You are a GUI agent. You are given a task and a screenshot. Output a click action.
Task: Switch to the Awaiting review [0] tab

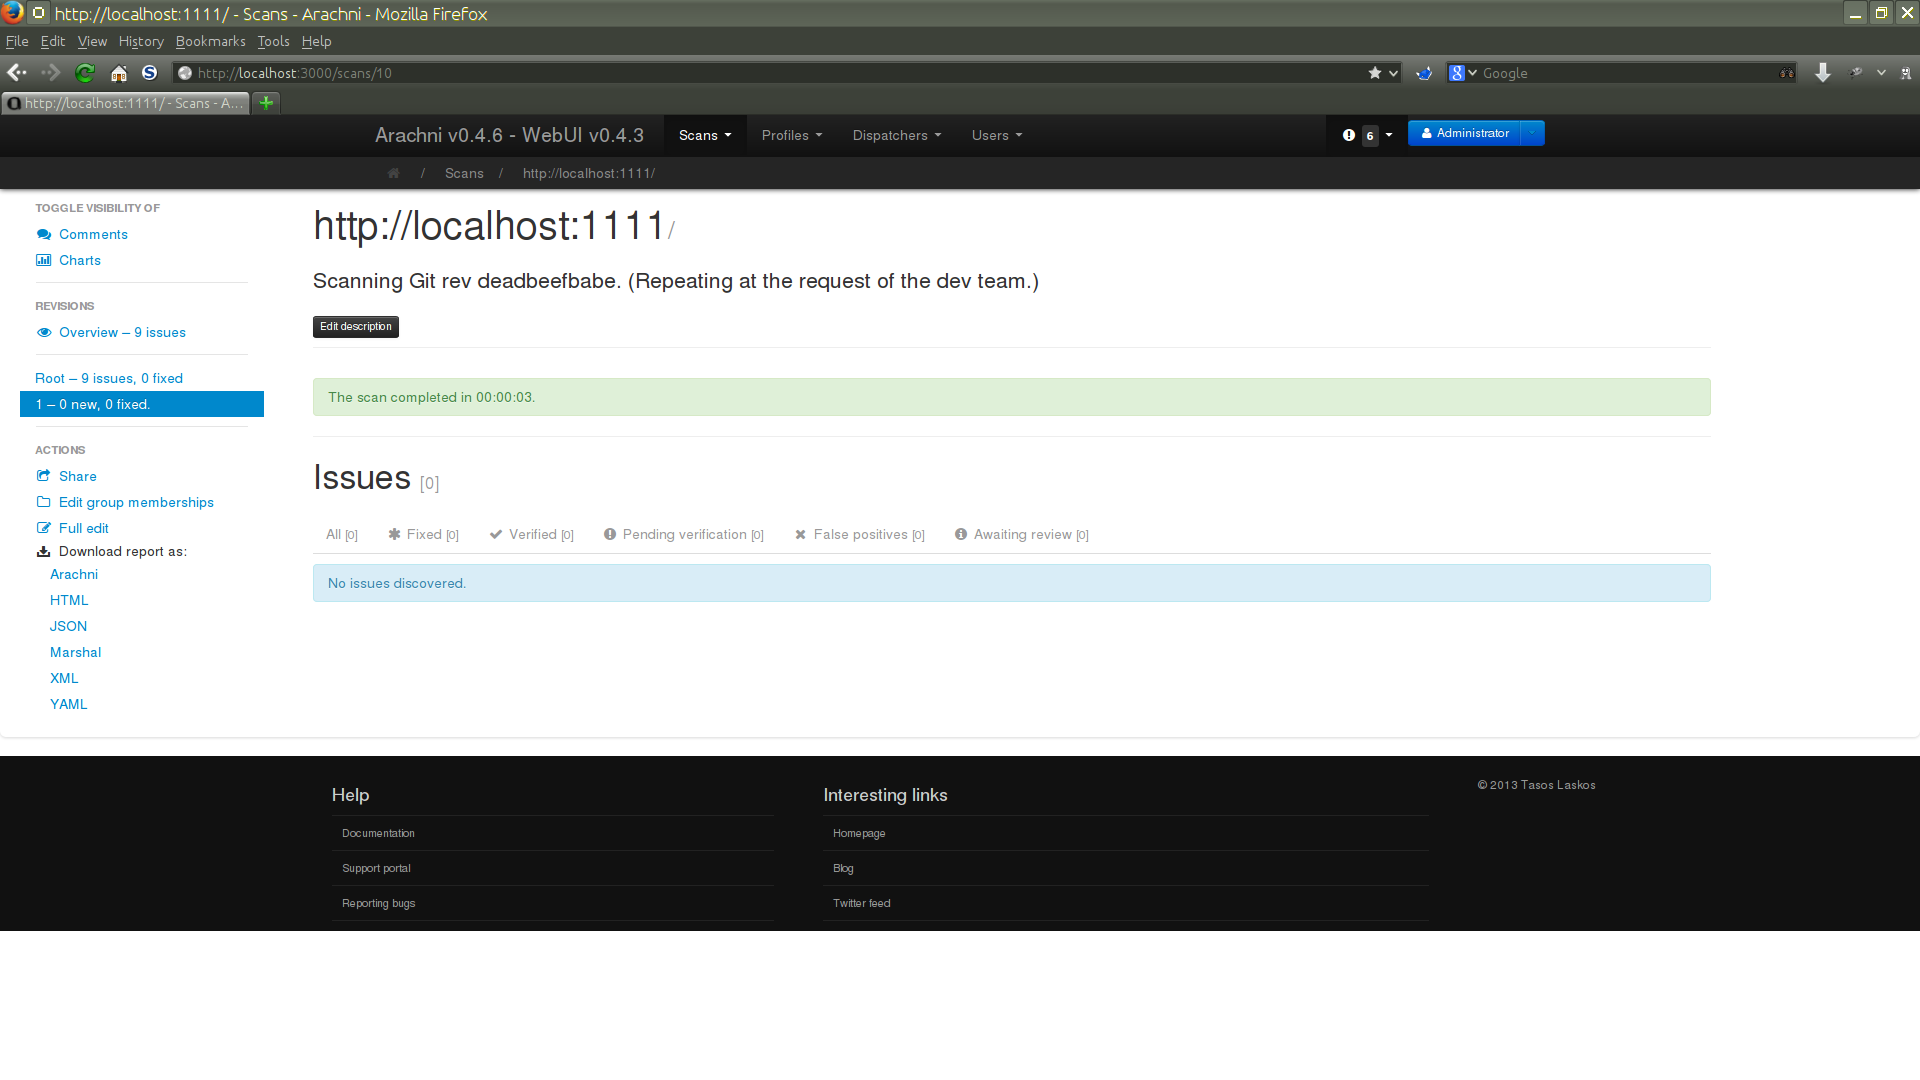[1021, 535]
